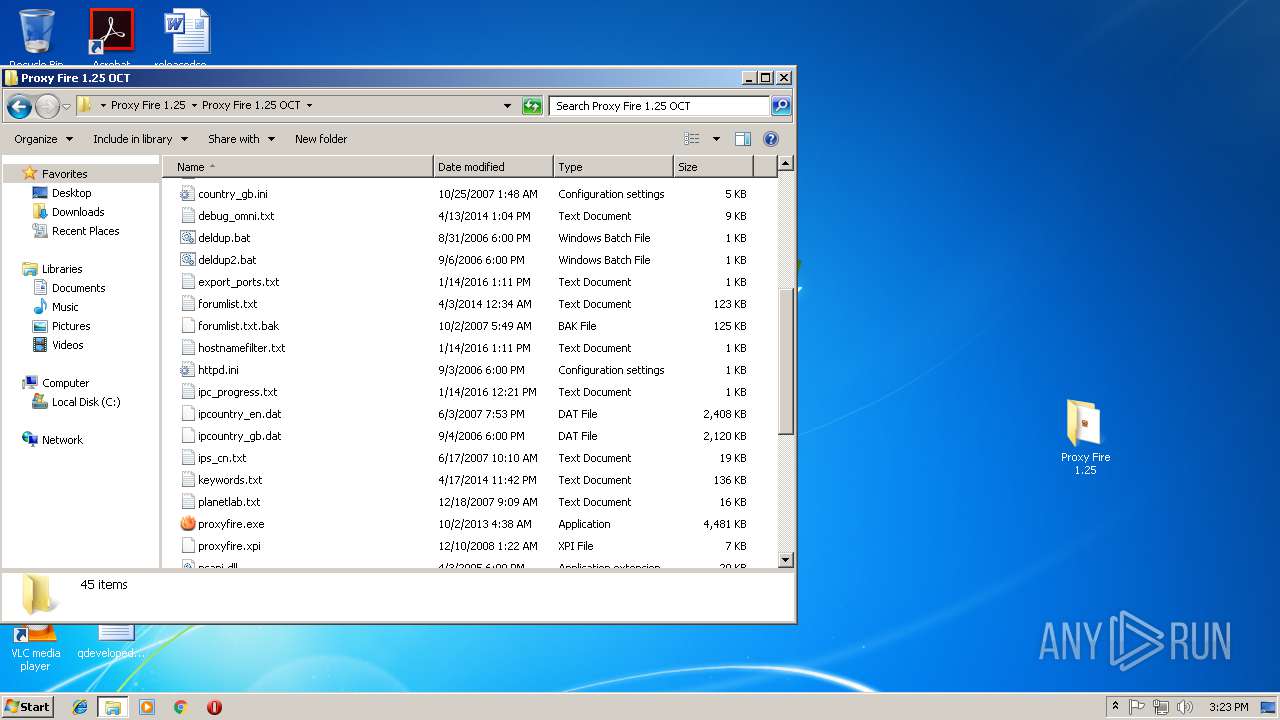
Task: Select hostnamefilter.txt file
Action: coord(241,348)
